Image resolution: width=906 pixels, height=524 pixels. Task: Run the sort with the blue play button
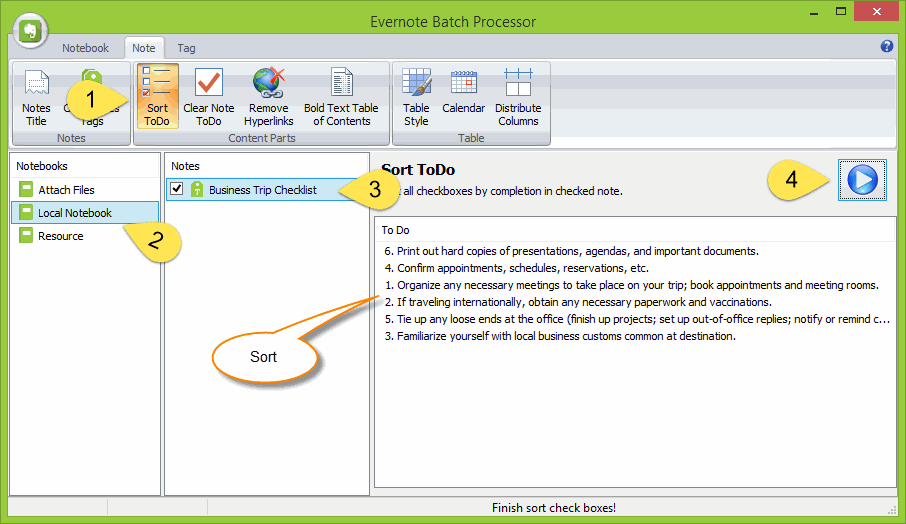coord(862,180)
